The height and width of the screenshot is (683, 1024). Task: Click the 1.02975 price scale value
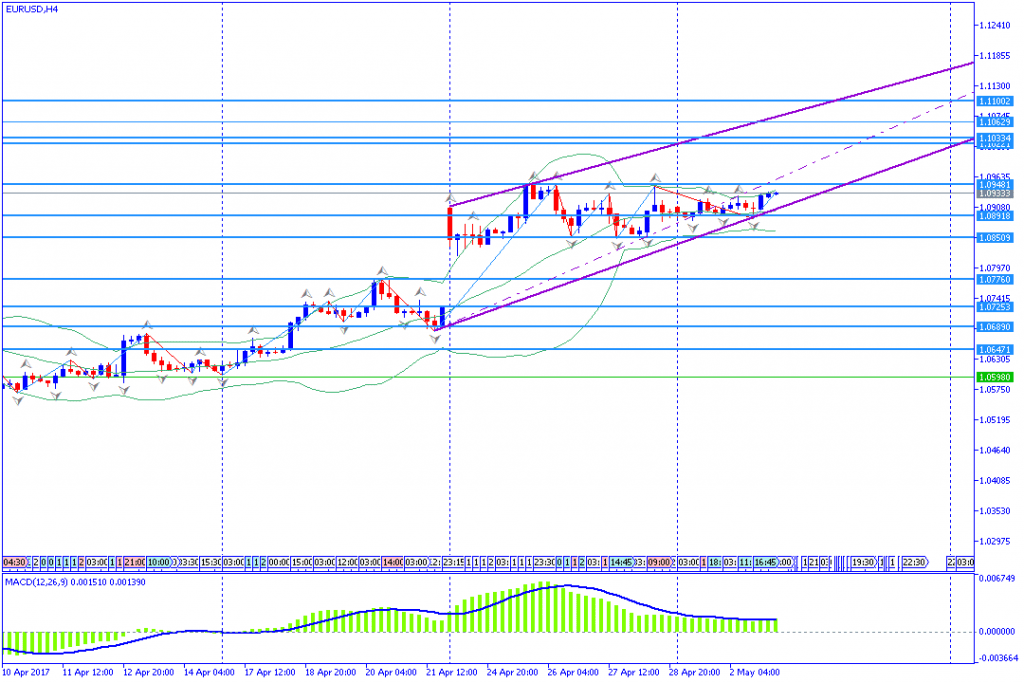[x=995, y=541]
